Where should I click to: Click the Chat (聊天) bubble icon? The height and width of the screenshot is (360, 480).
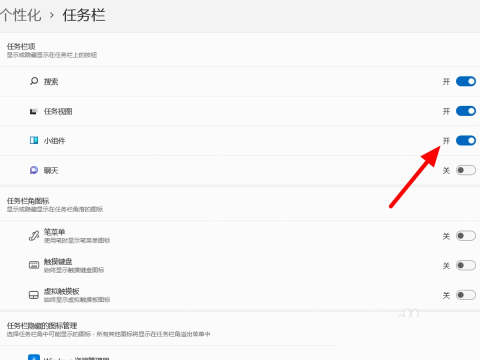point(34,170)
